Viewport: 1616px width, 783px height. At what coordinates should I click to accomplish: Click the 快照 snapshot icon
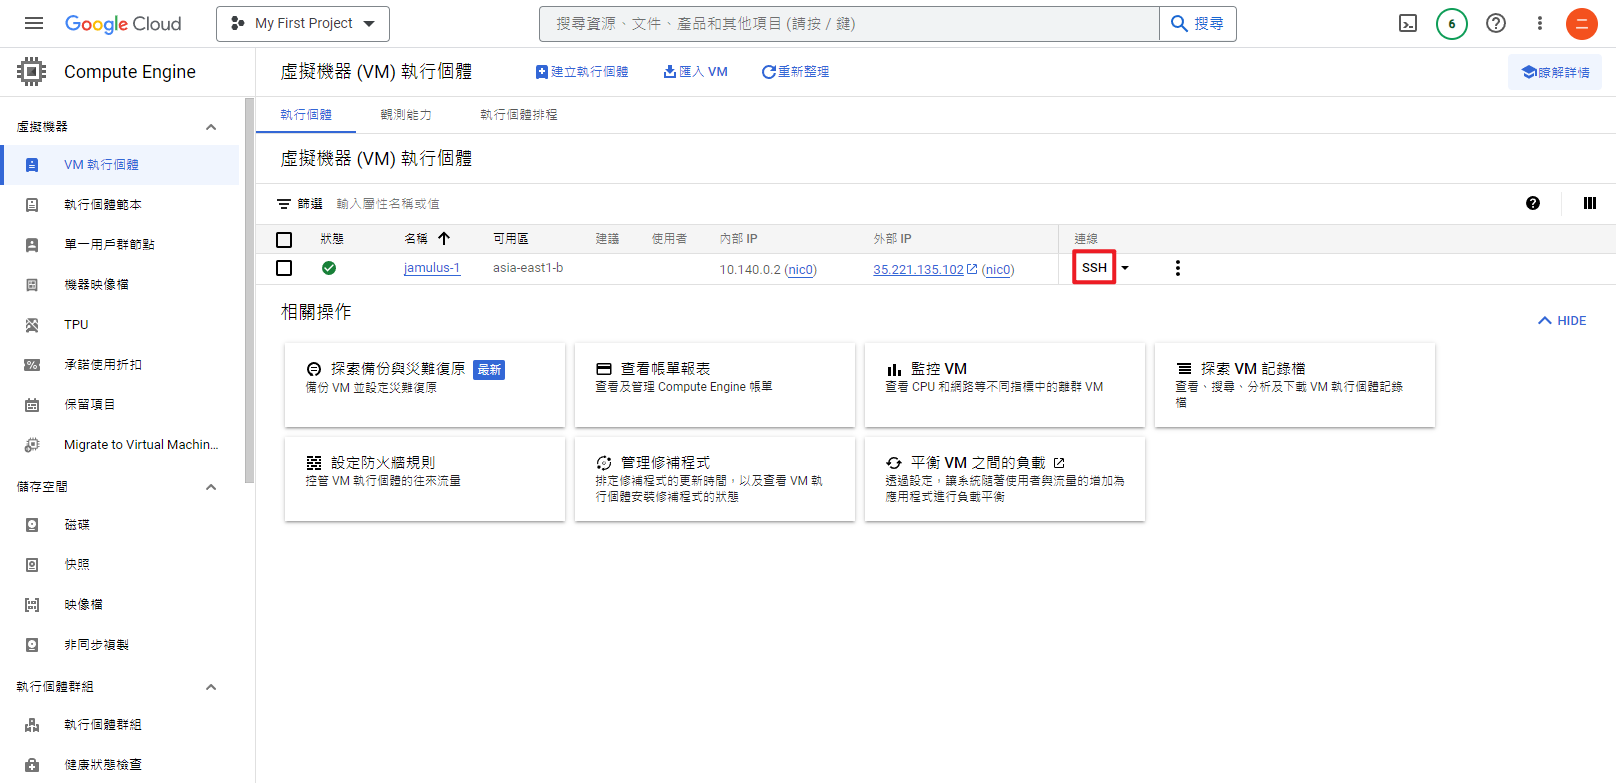coord(32,565)
